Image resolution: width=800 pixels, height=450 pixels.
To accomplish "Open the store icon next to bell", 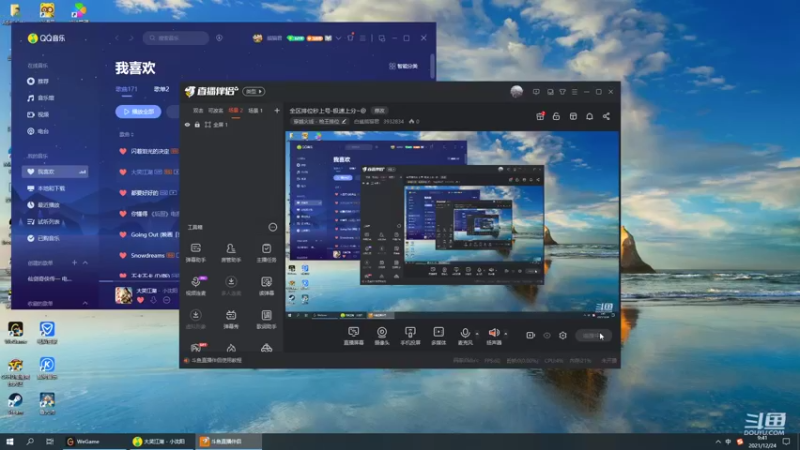I will (x=573, y=116).
